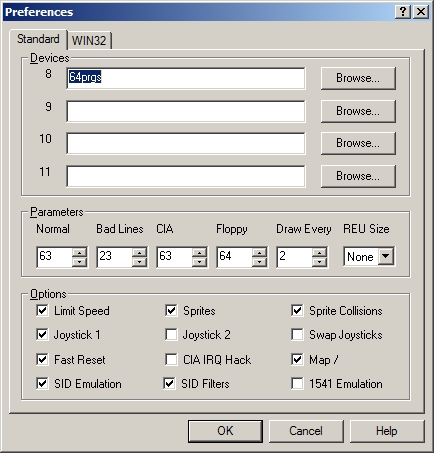Disable the SID Filters checkbox
Viewport: 434px width, 453px height.
pos(169,383)
